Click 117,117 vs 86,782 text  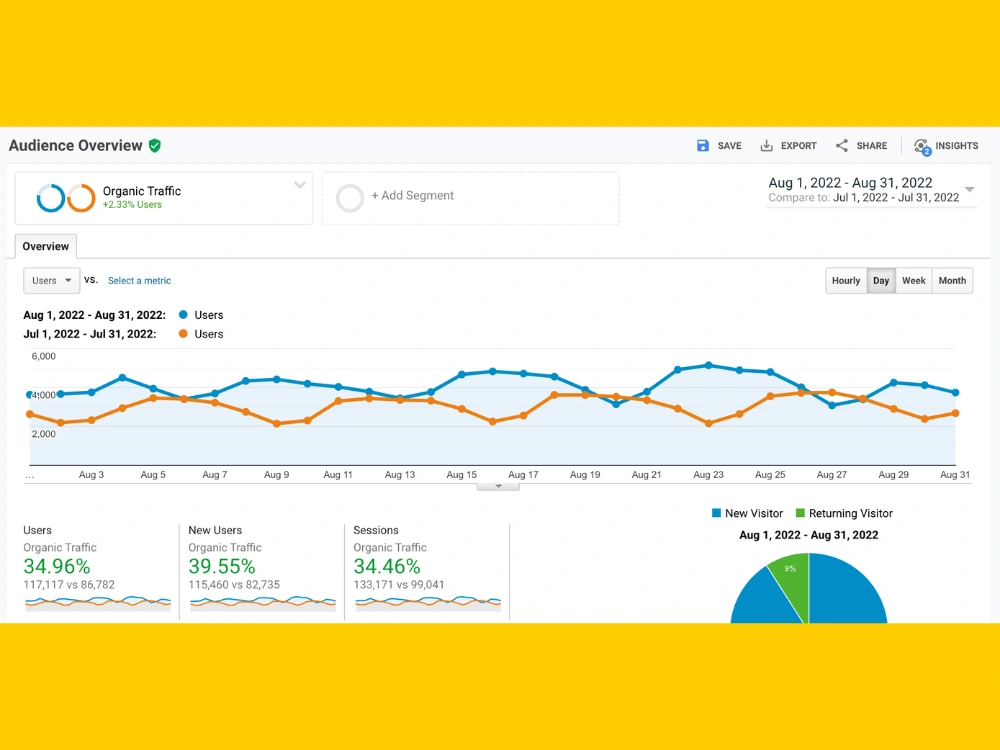click(x=69, y=584)
